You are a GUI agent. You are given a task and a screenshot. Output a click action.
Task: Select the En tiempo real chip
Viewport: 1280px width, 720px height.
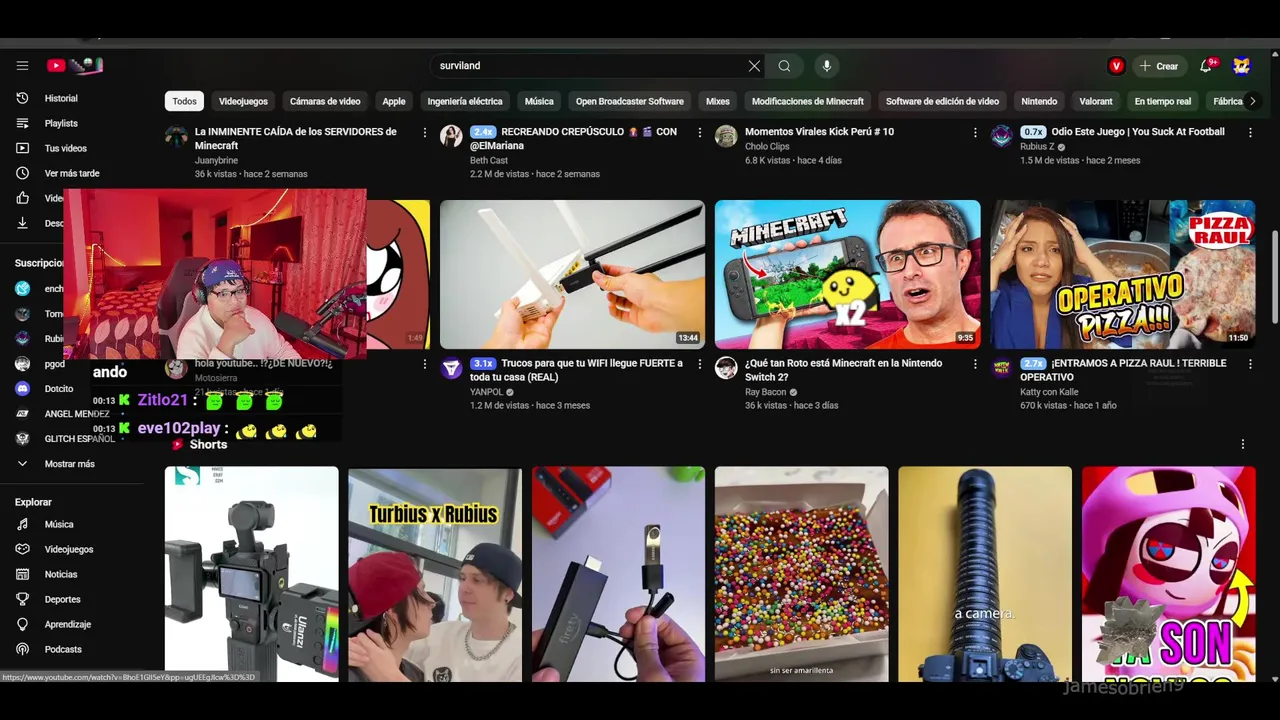[x=1163, y=101]
